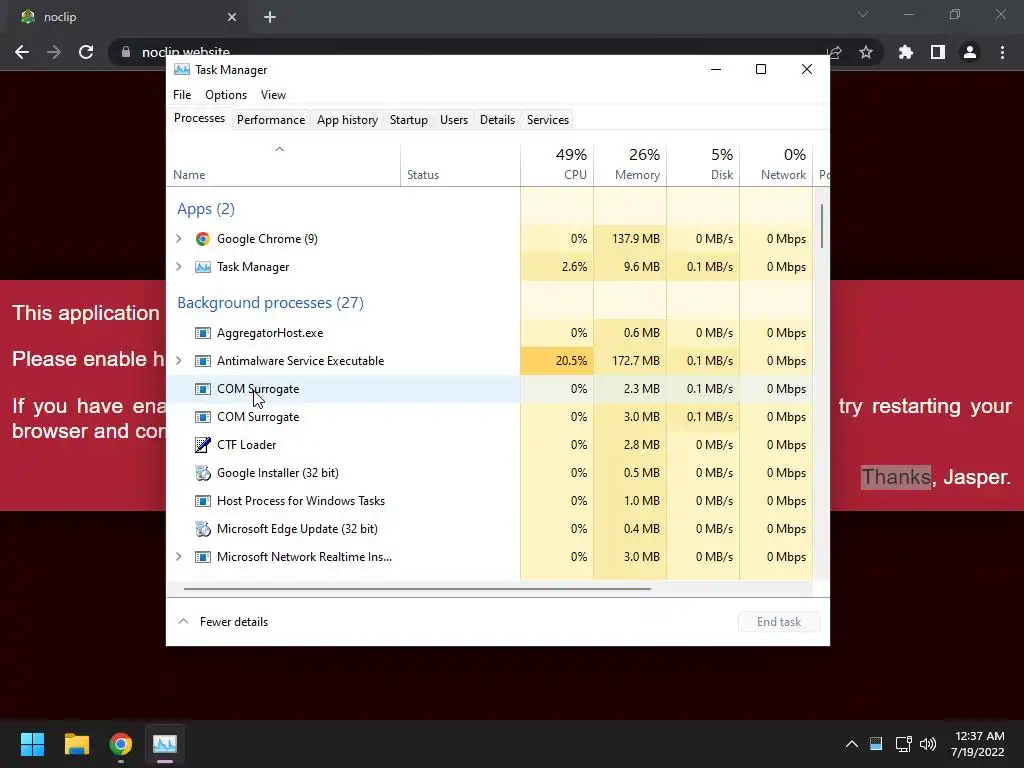Click the Host Process for Windows Tasks icon
The image size is (1024, 768).
point(202,501)
